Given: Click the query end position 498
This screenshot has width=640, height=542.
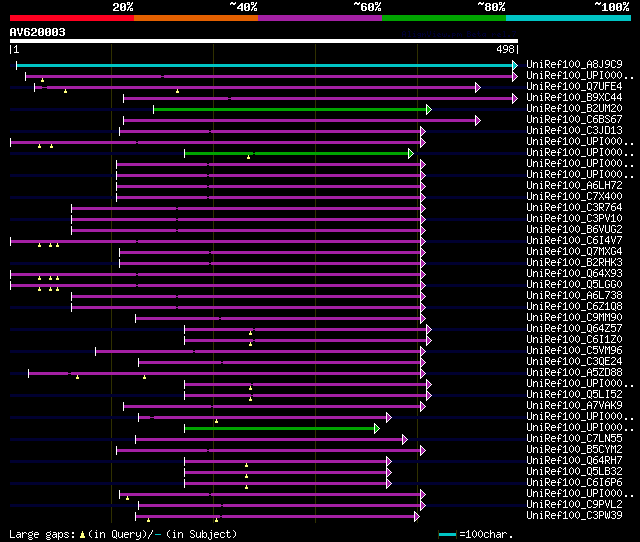Looking at the screenshot, I should click(505, 49).
